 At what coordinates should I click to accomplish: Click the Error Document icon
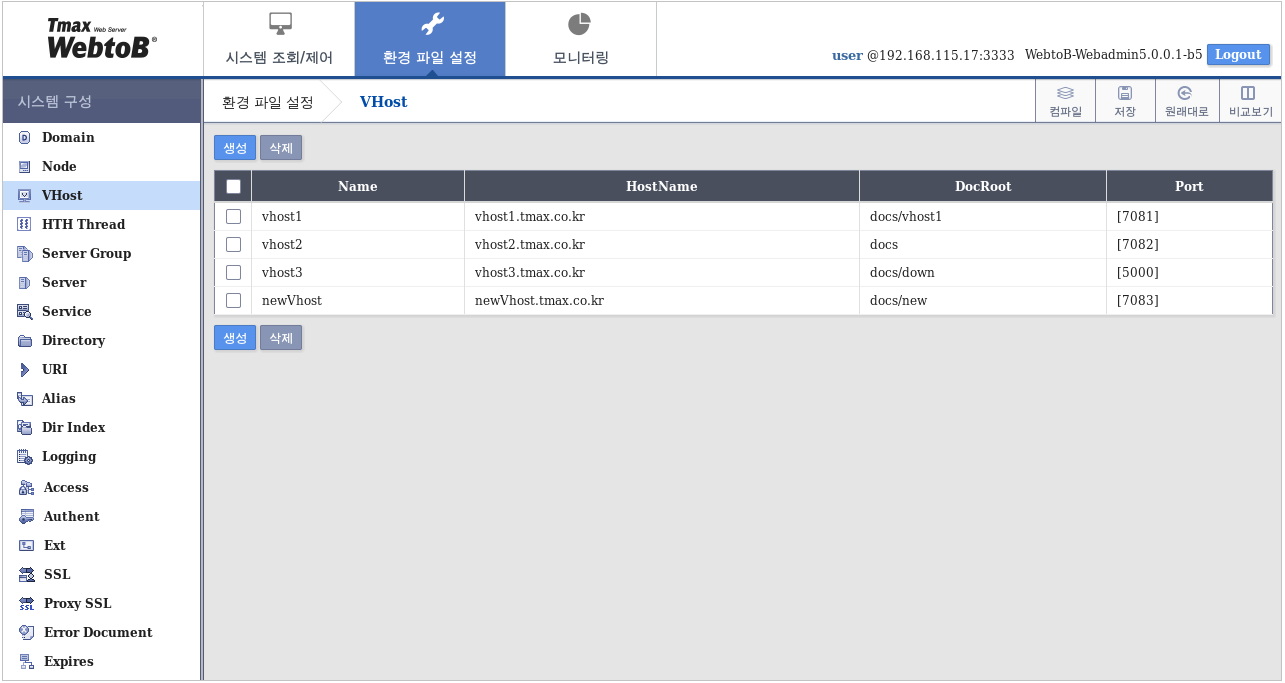coord(27,633)
